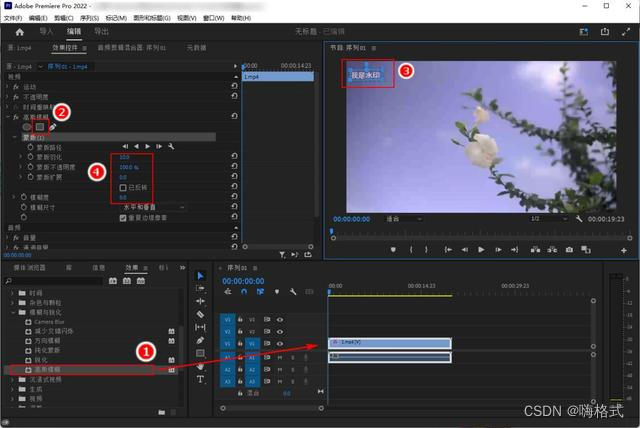
Task: Toggle track lock for V3
Action: pyautogui.click(x=240, y=320)
